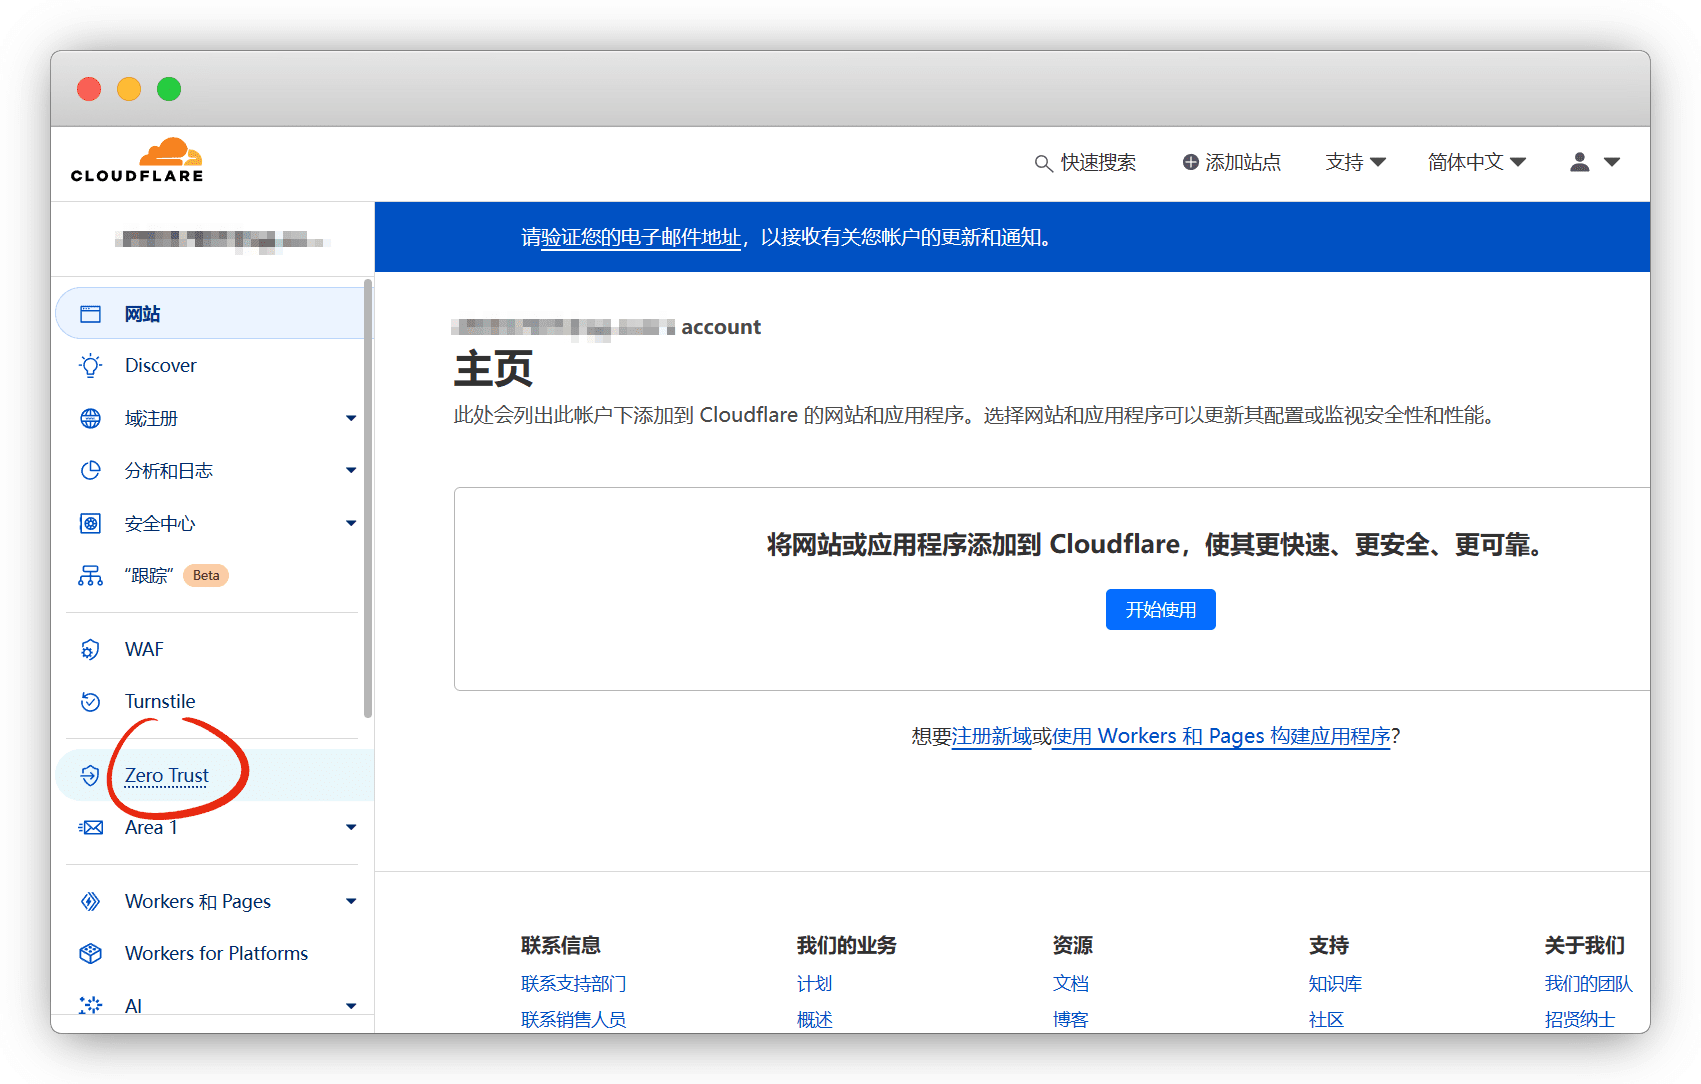Click the sidebar vertical scrollbar

click(368, 498)
